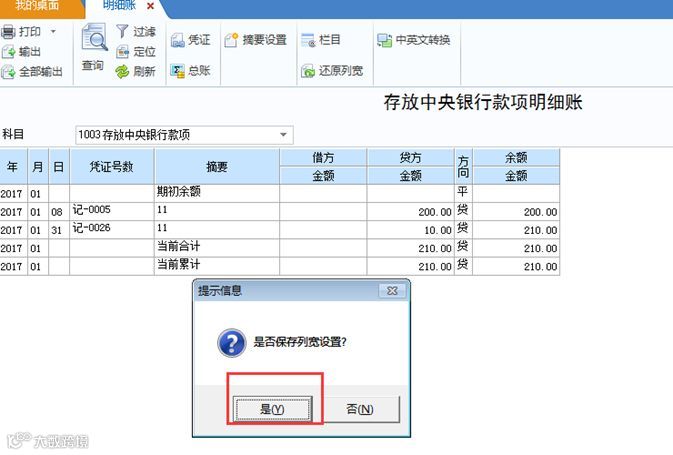The height and width of the screenshot is (455, 673).
Task: Click the 摘要 column header
Action: (x=217, y=167)
